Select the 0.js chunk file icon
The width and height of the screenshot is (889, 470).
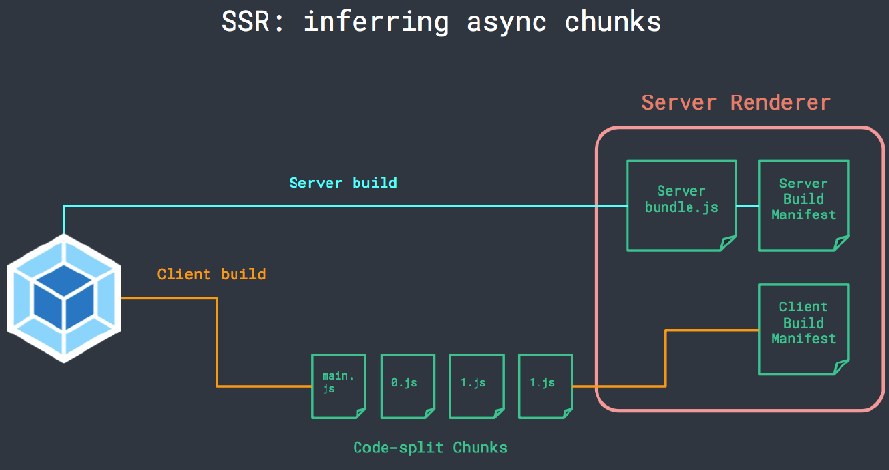coord(407,385)
